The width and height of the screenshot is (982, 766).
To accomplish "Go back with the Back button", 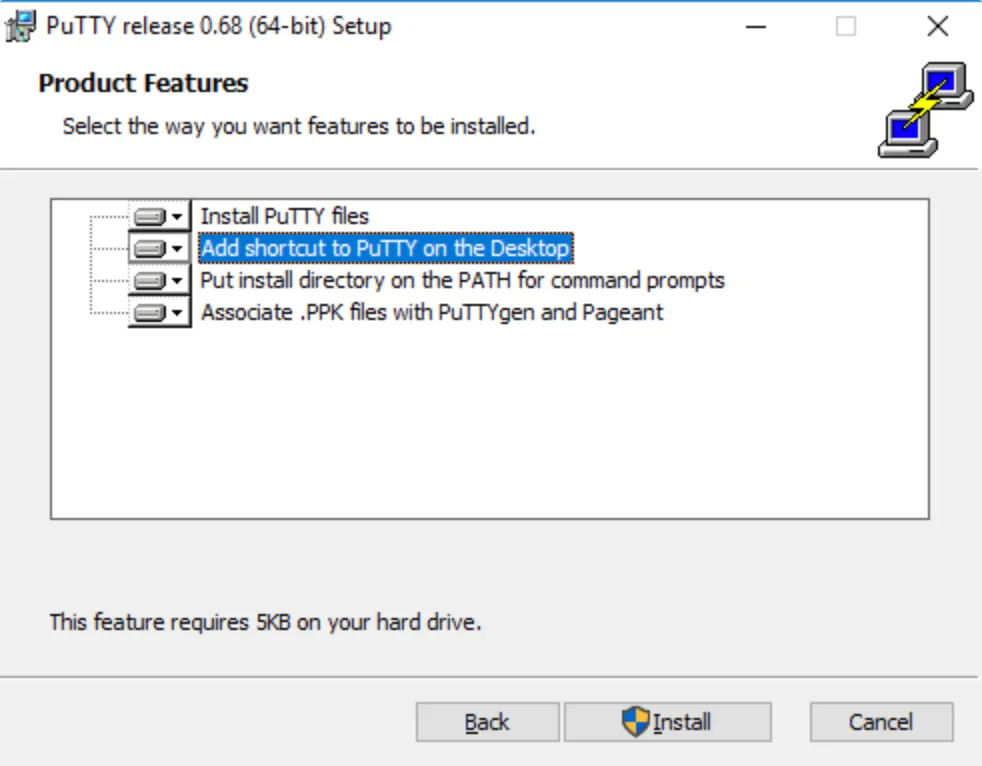I will [x=487, y=722].
